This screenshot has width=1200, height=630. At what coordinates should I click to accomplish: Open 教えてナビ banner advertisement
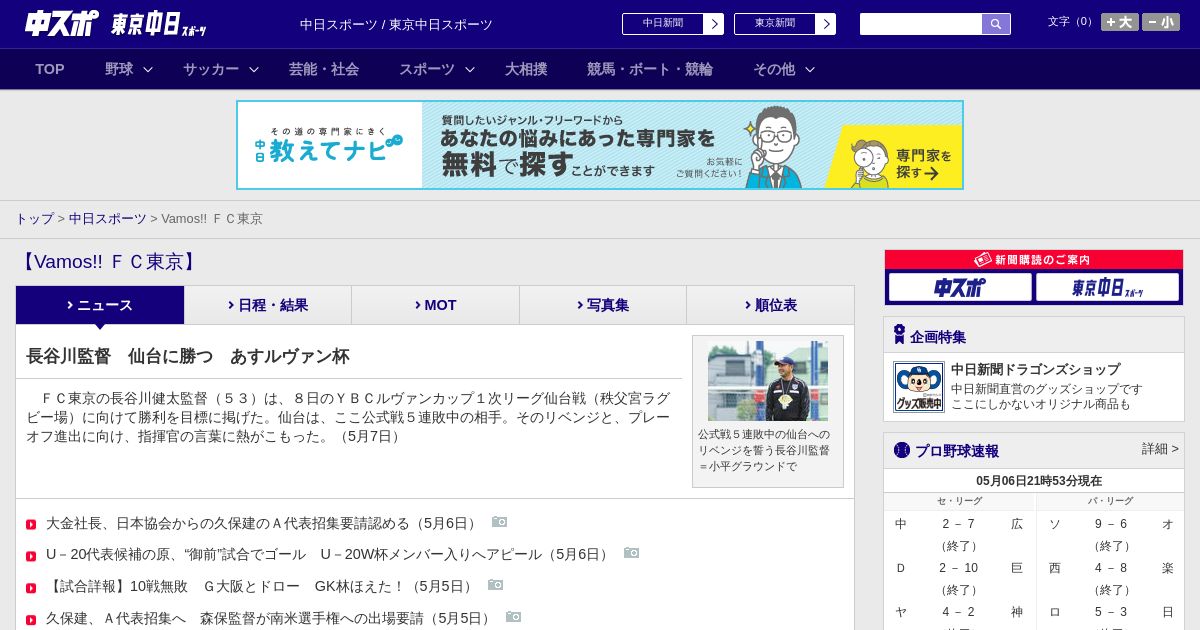tap(600, 145)
